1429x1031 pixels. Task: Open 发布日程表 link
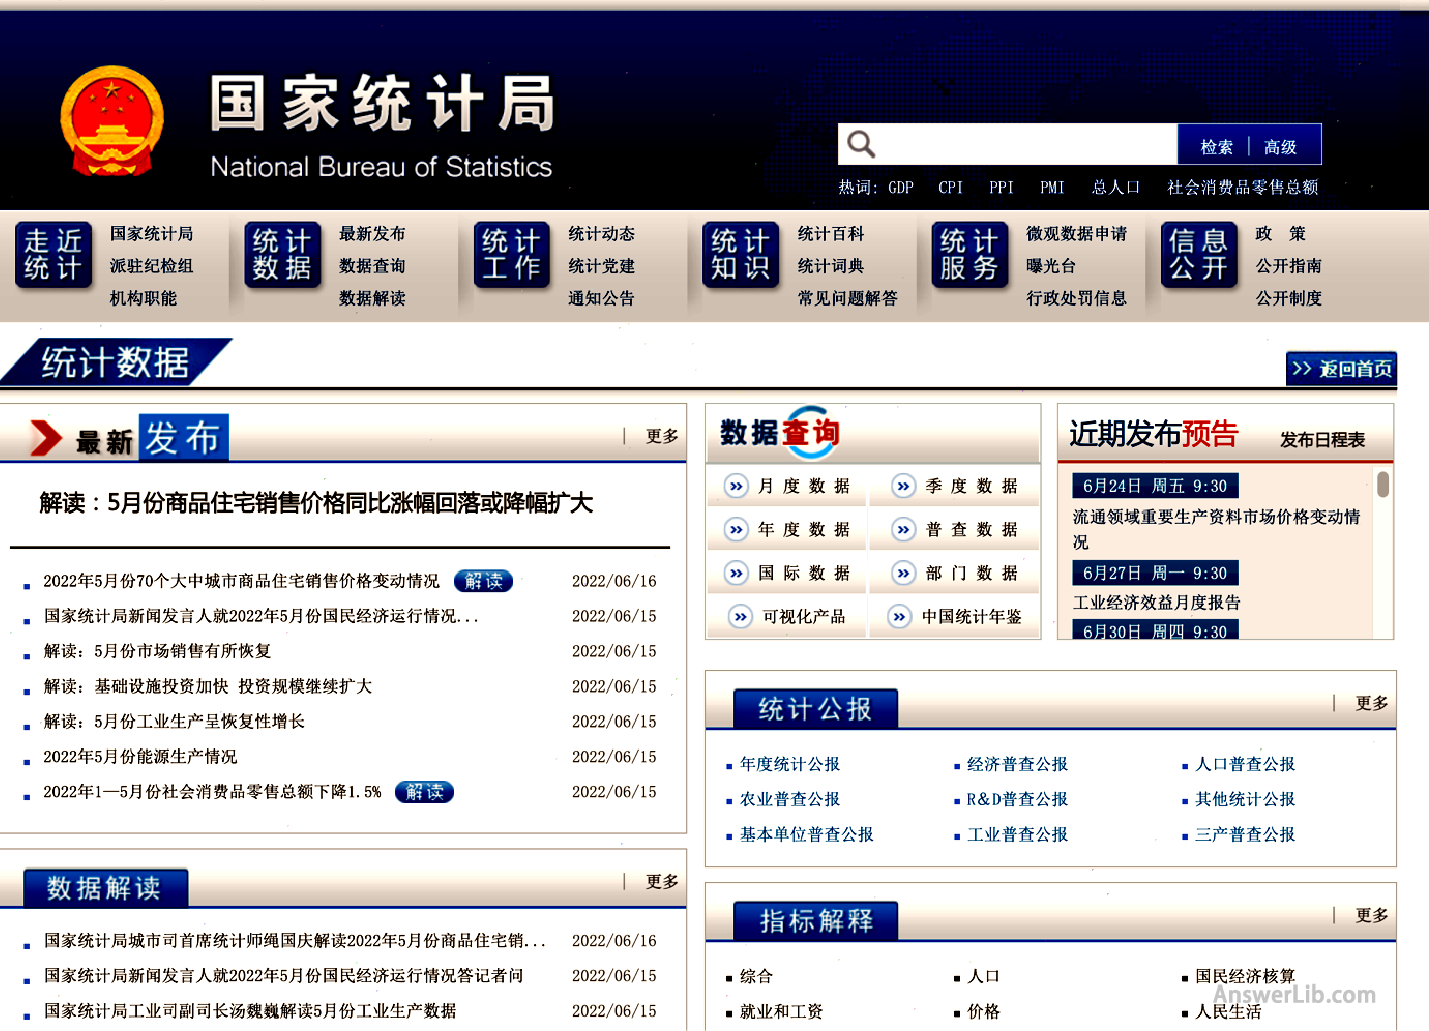pos(1322,440)
